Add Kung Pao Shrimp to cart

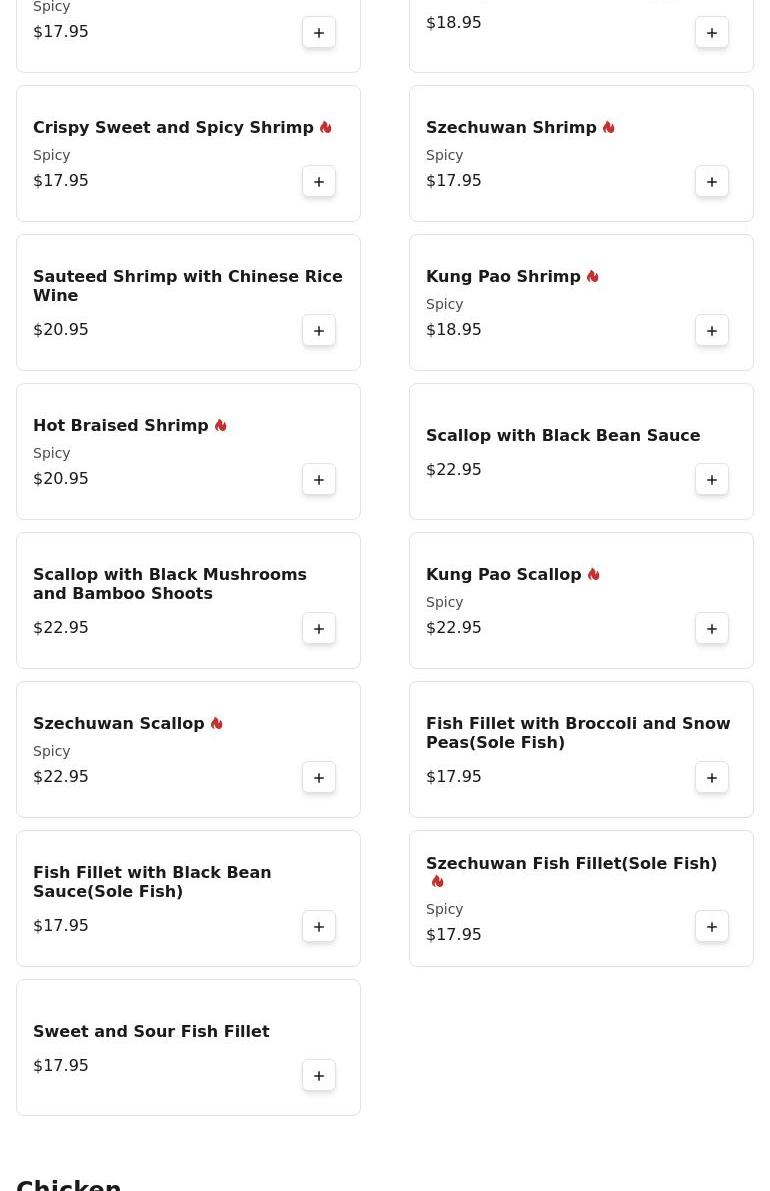click(x=712, y=330)
